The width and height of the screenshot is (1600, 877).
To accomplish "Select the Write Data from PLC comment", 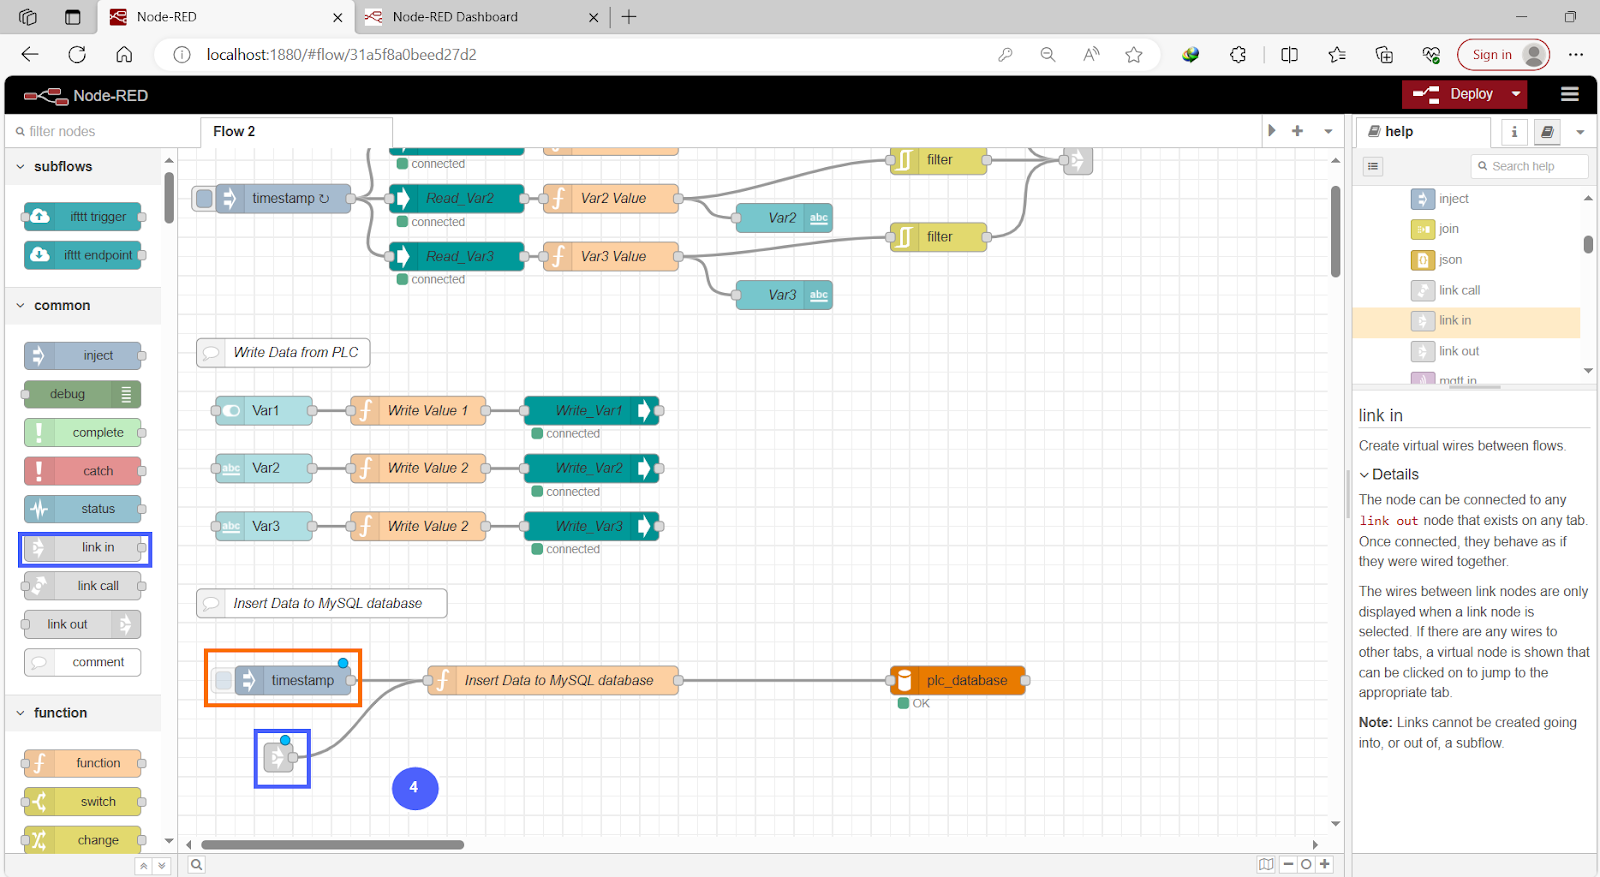I will (283, 352).
